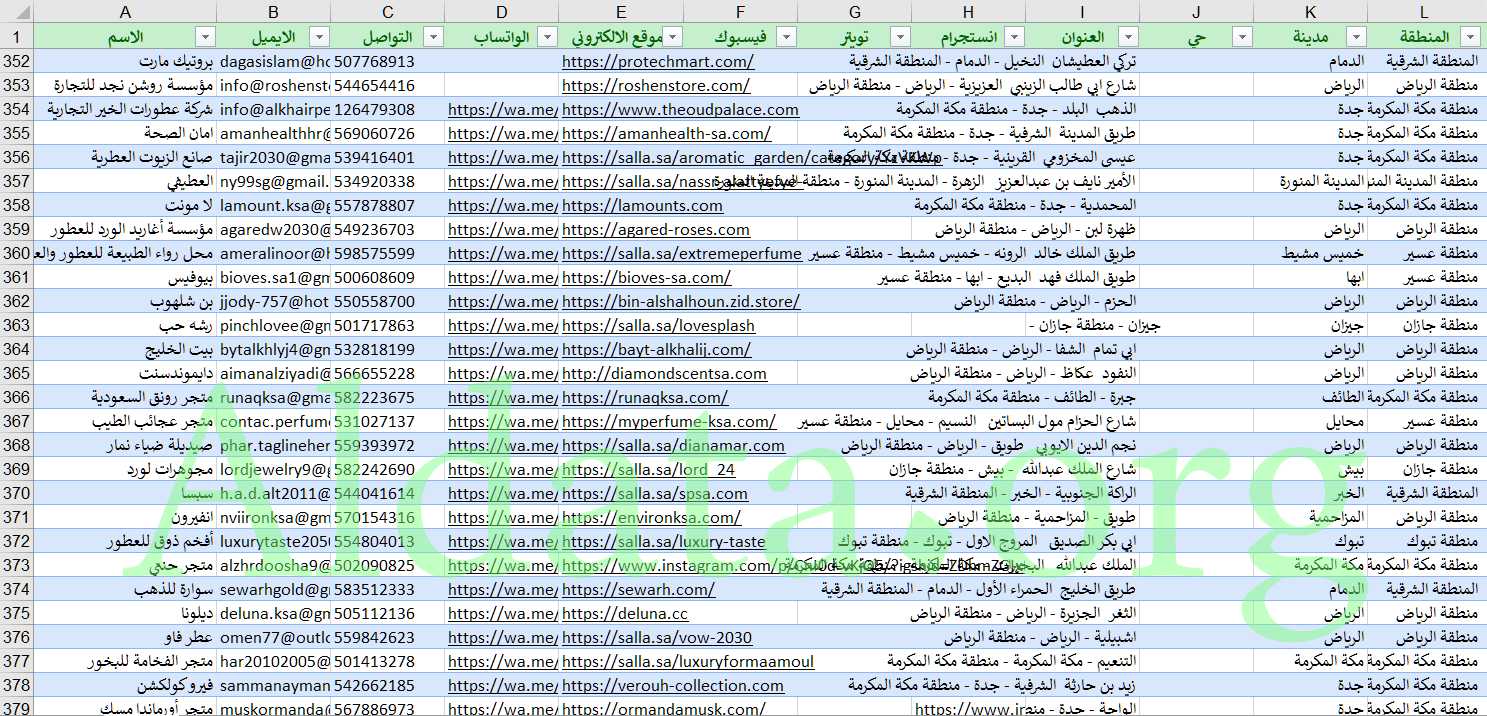Open the protechmart.com website link

coord(658,61)
